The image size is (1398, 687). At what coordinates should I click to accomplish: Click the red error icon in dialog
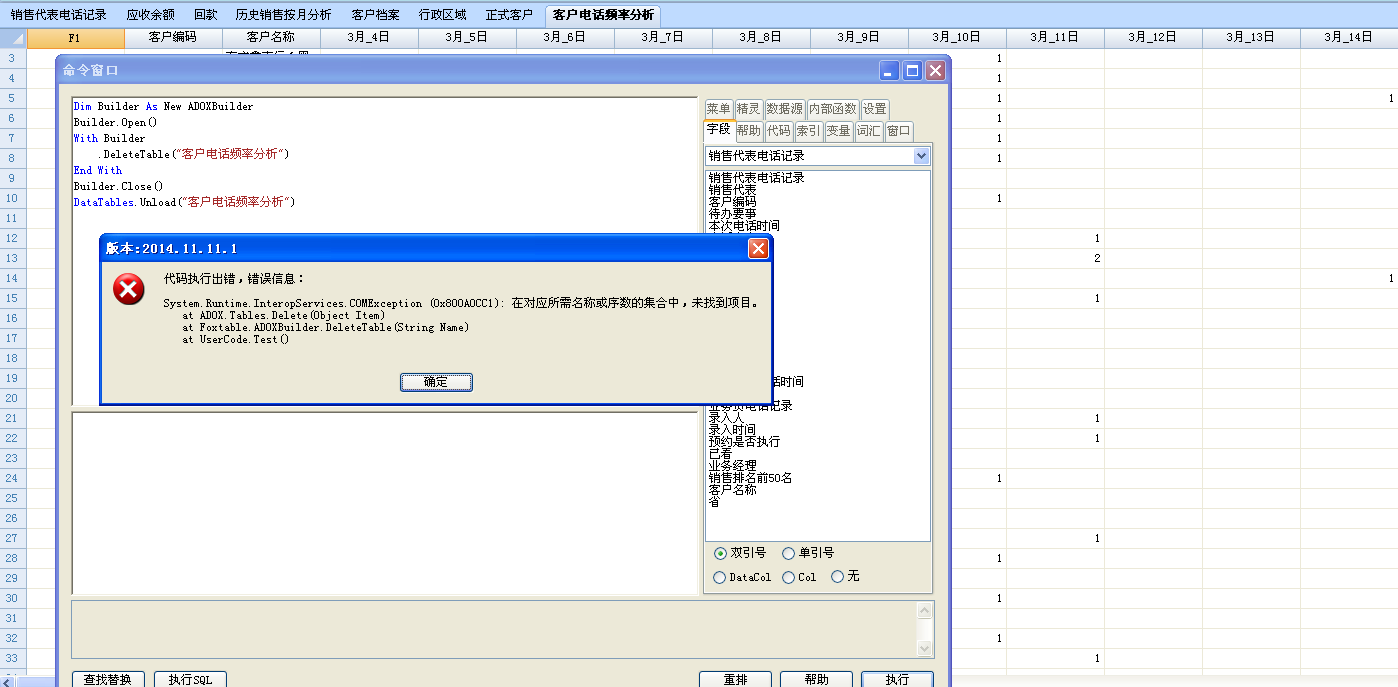coord(129,290)
